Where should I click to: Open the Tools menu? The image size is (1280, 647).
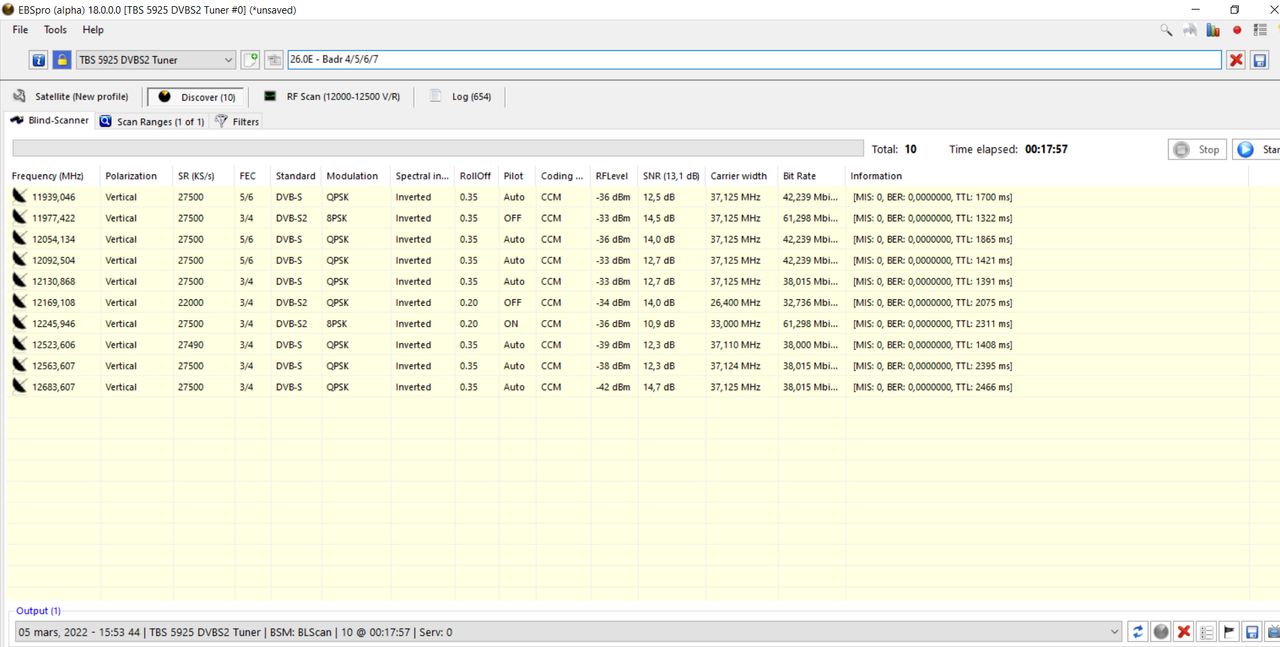(x=55, y=30)
